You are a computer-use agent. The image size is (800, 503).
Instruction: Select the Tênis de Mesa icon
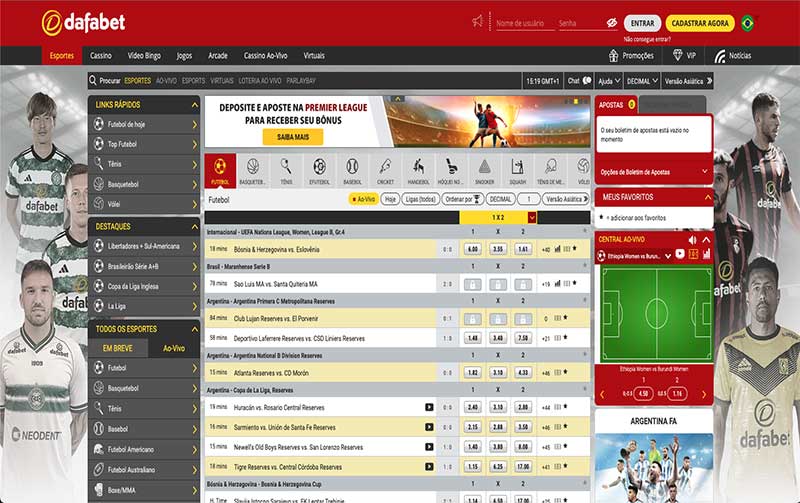tap(551, 170)
